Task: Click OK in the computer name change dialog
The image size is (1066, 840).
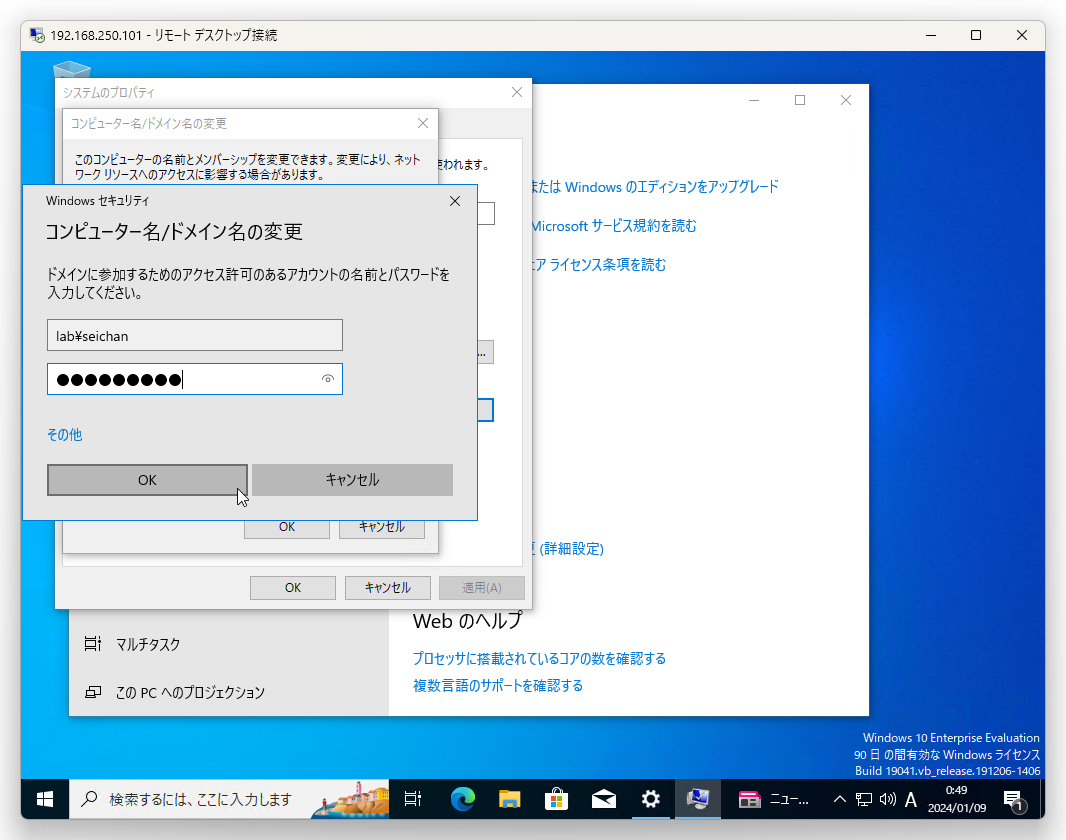Action: click(x=287, y=527)
